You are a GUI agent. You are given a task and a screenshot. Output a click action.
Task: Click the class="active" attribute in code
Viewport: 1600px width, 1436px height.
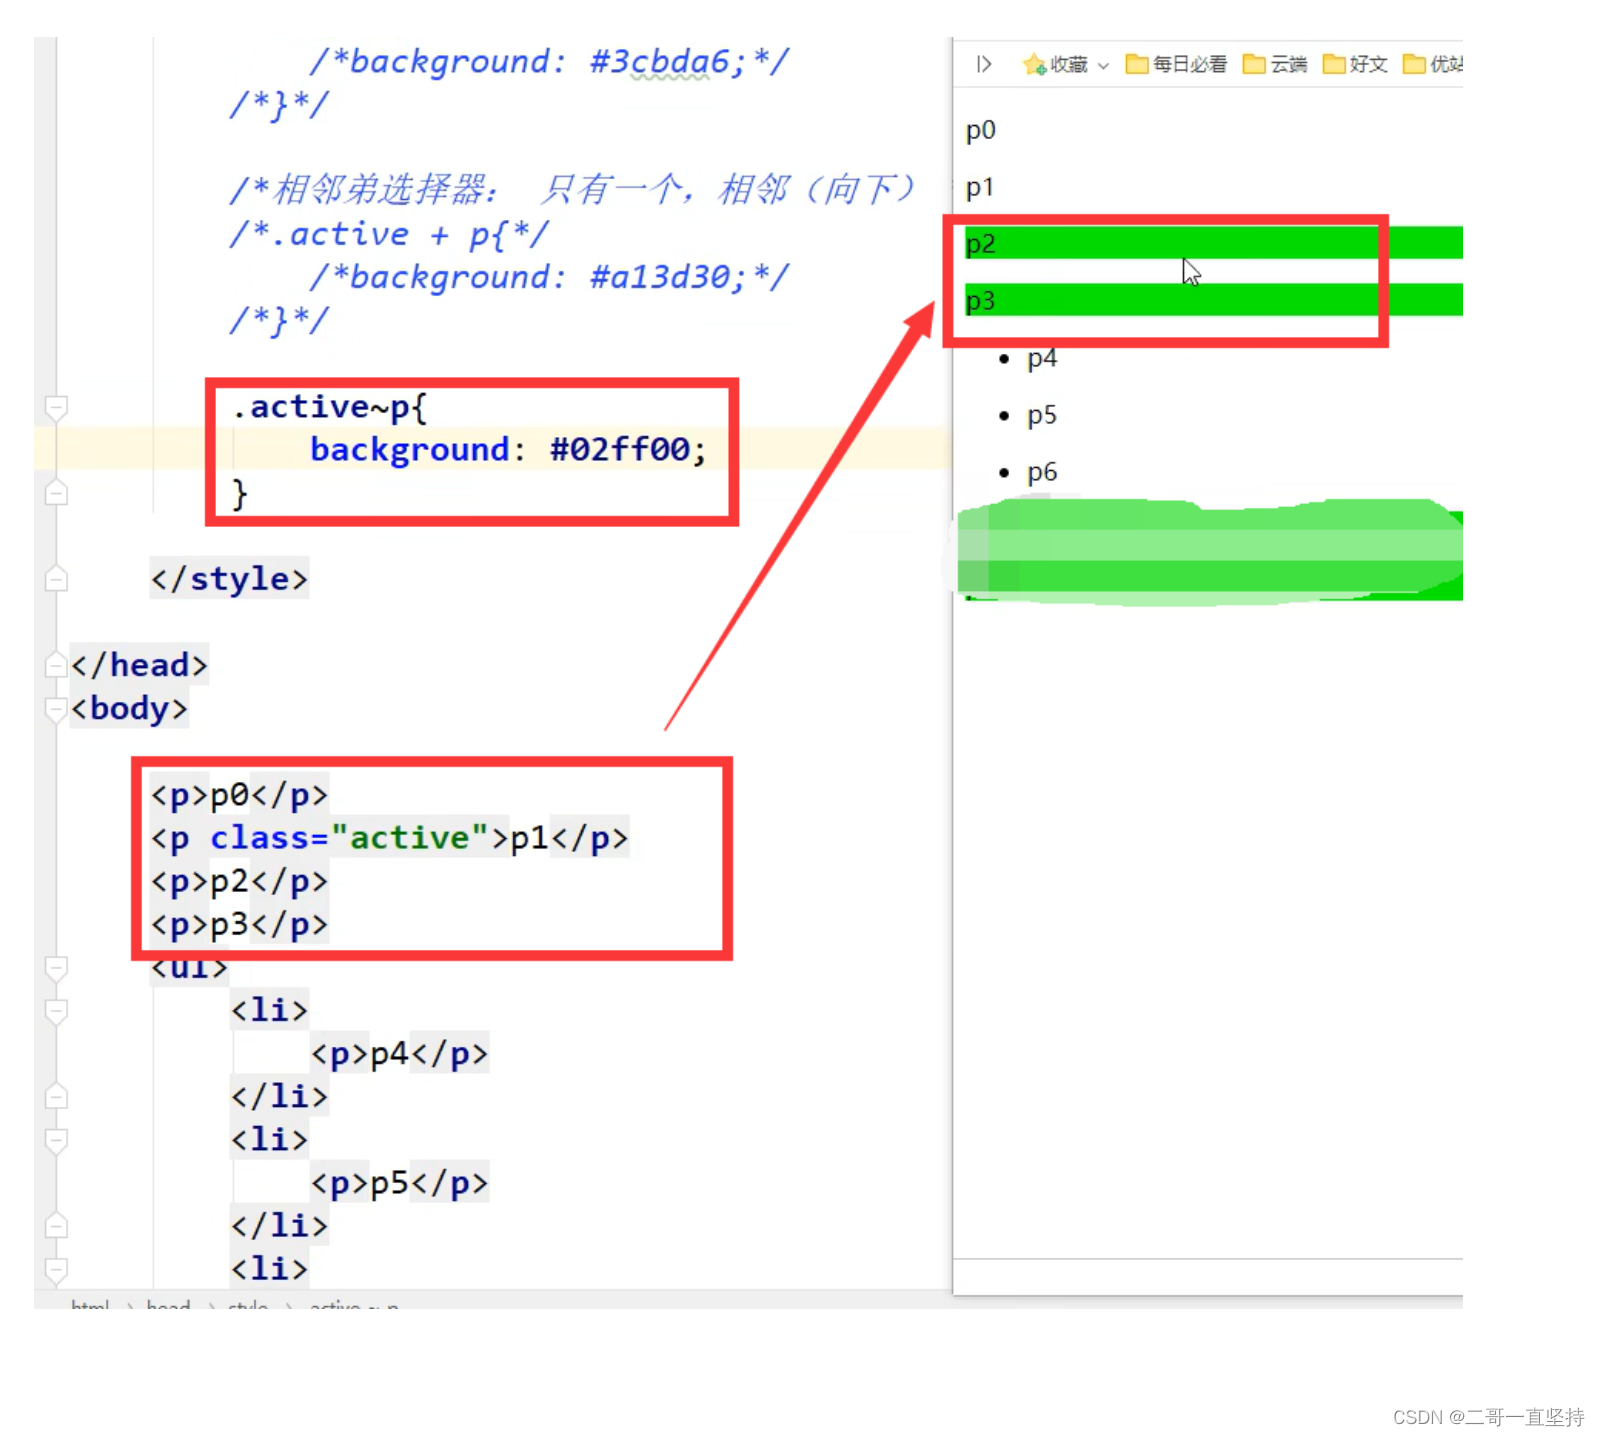click(x=349, y=838)
